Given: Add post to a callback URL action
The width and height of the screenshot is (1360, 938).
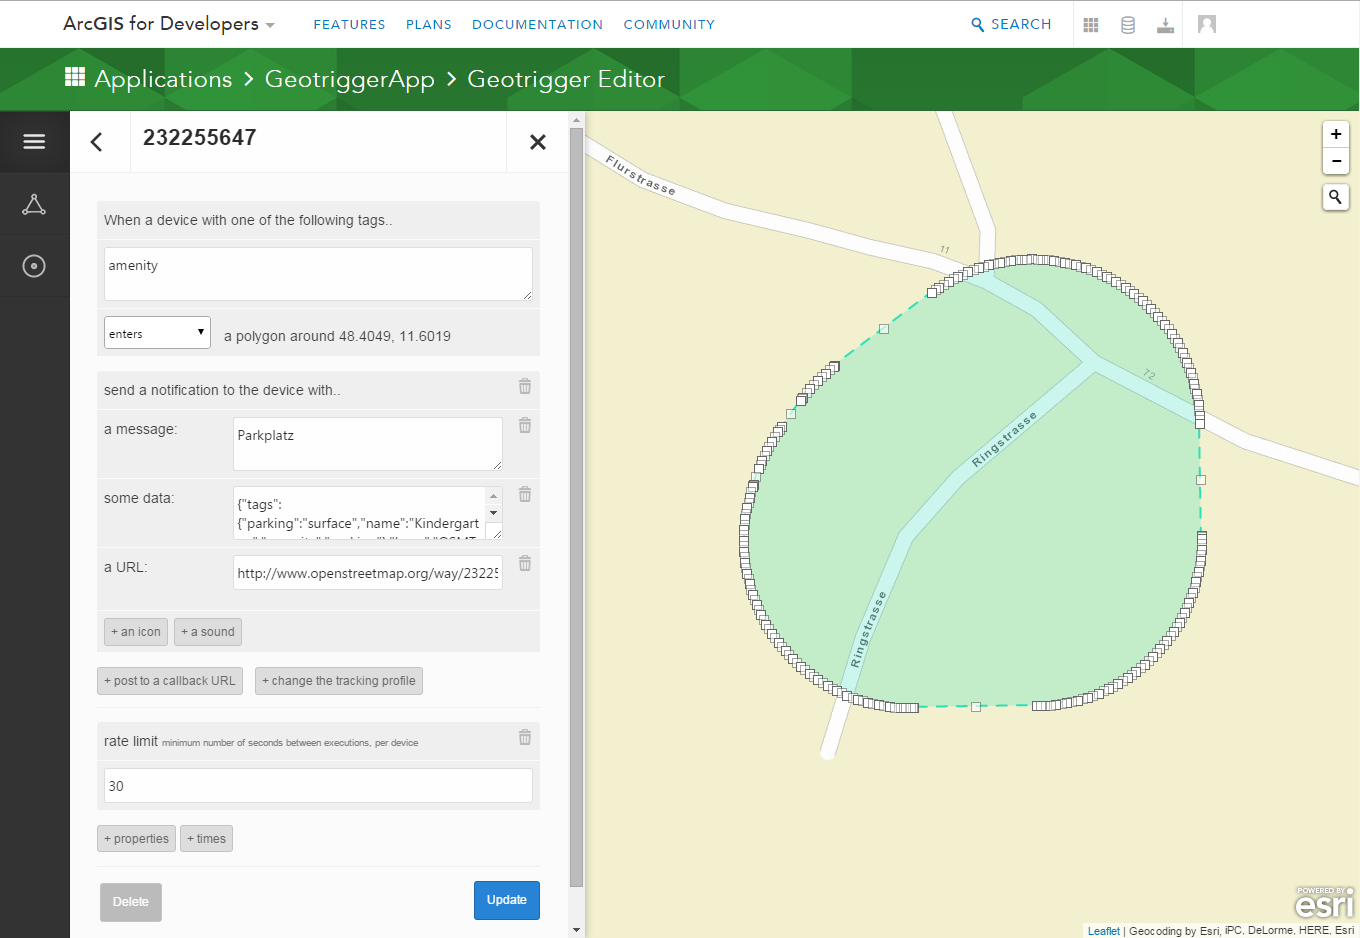Looking at the screenshot, I should (x=170, y=681).
